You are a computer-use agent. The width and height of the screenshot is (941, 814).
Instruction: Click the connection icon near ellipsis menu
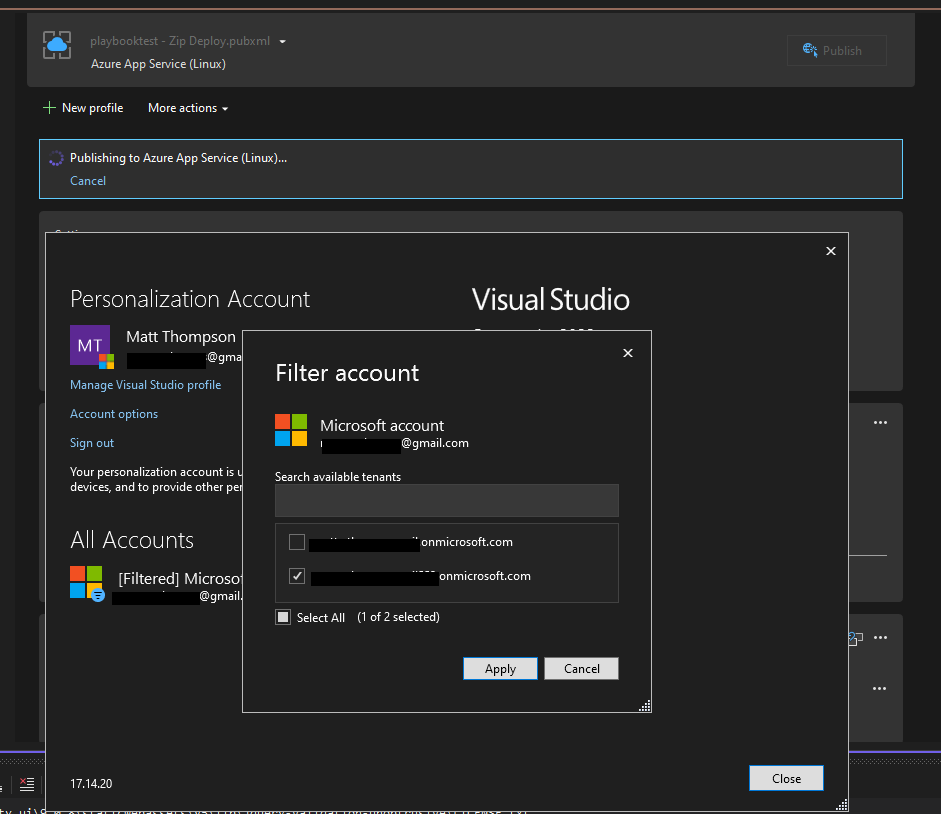pyautogui.click(x=856, y=638)
